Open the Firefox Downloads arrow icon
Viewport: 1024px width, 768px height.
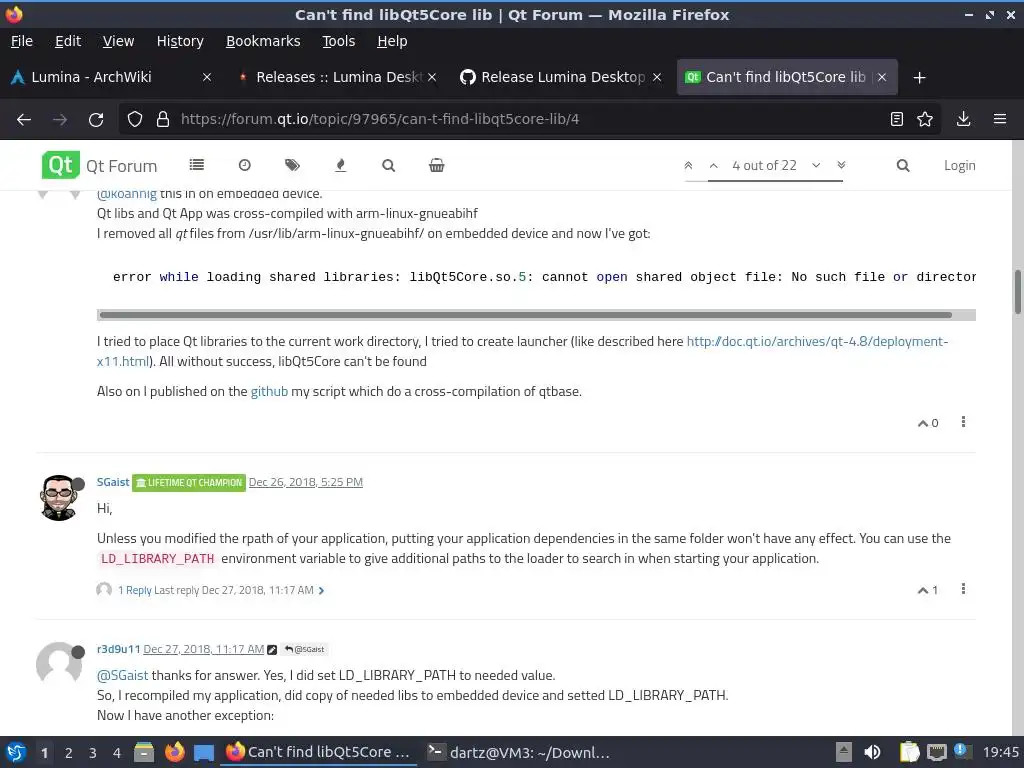(x=963, y=119)
